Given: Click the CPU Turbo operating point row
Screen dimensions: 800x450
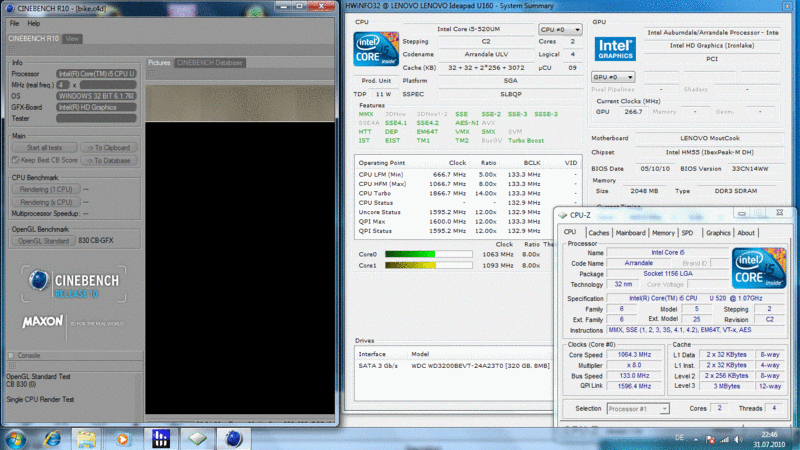Looking at the screenshot, I should click(467, 193).
